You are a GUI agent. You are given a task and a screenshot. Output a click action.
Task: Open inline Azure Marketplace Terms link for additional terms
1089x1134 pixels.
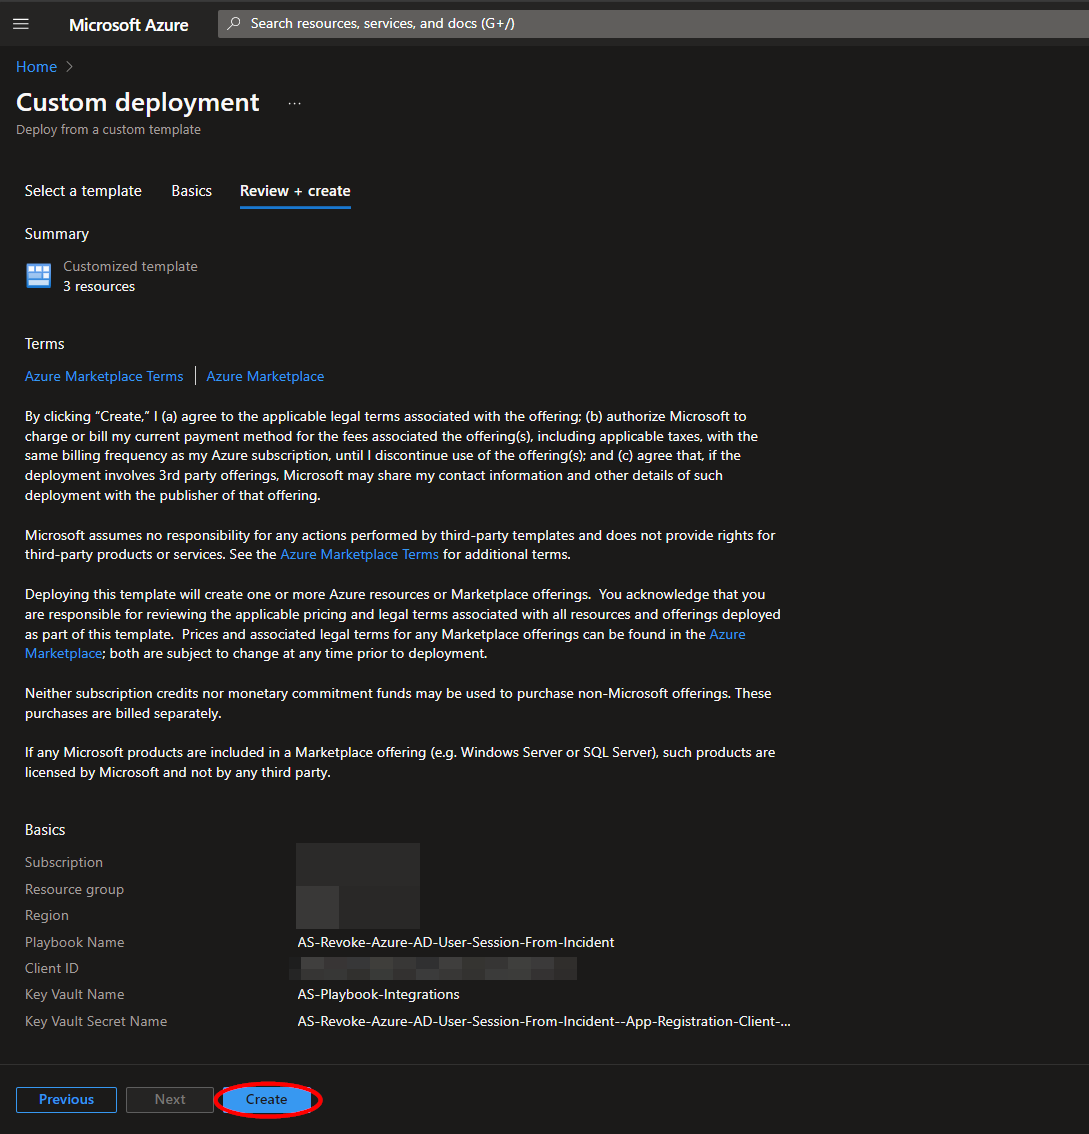click(x=359, y=554)
